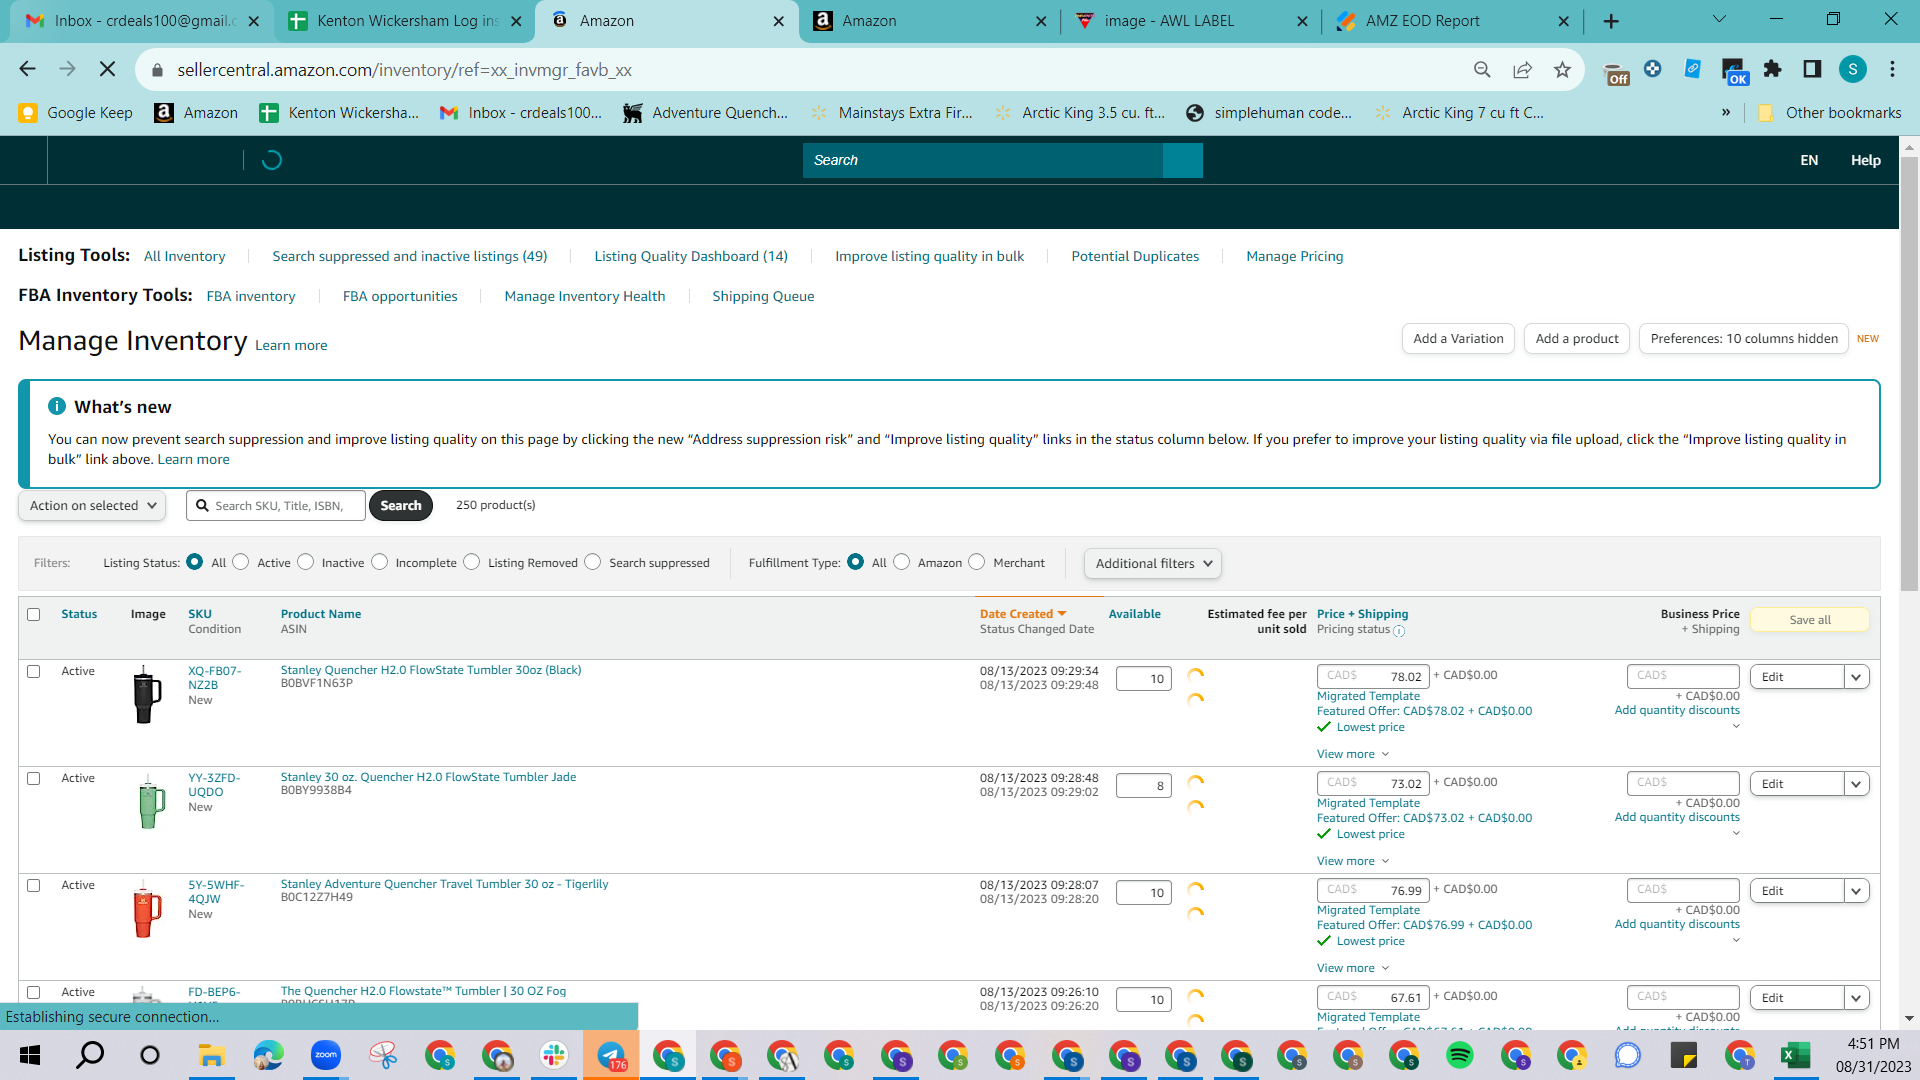Viewport: 1920px width, 1080px height.
Task: Open the Other bookmarks folder
Action: [x=1830, y=112]
